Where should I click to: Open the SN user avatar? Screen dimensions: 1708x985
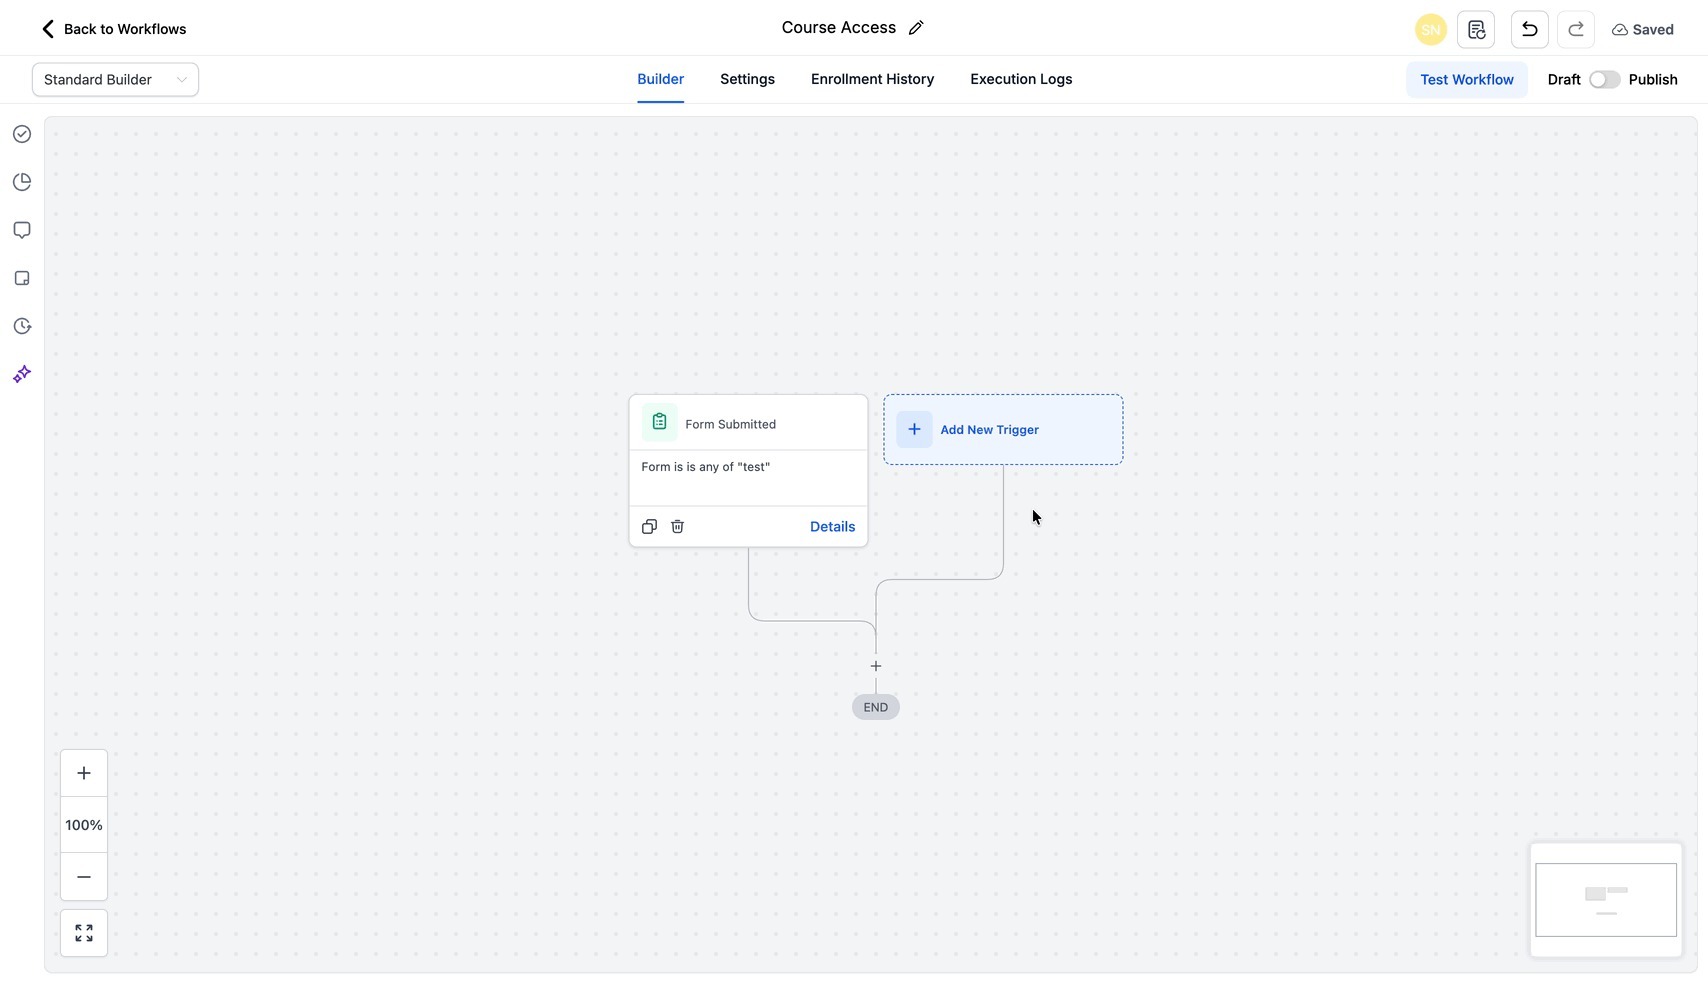pyautogui.click(x=1431, y=29)
